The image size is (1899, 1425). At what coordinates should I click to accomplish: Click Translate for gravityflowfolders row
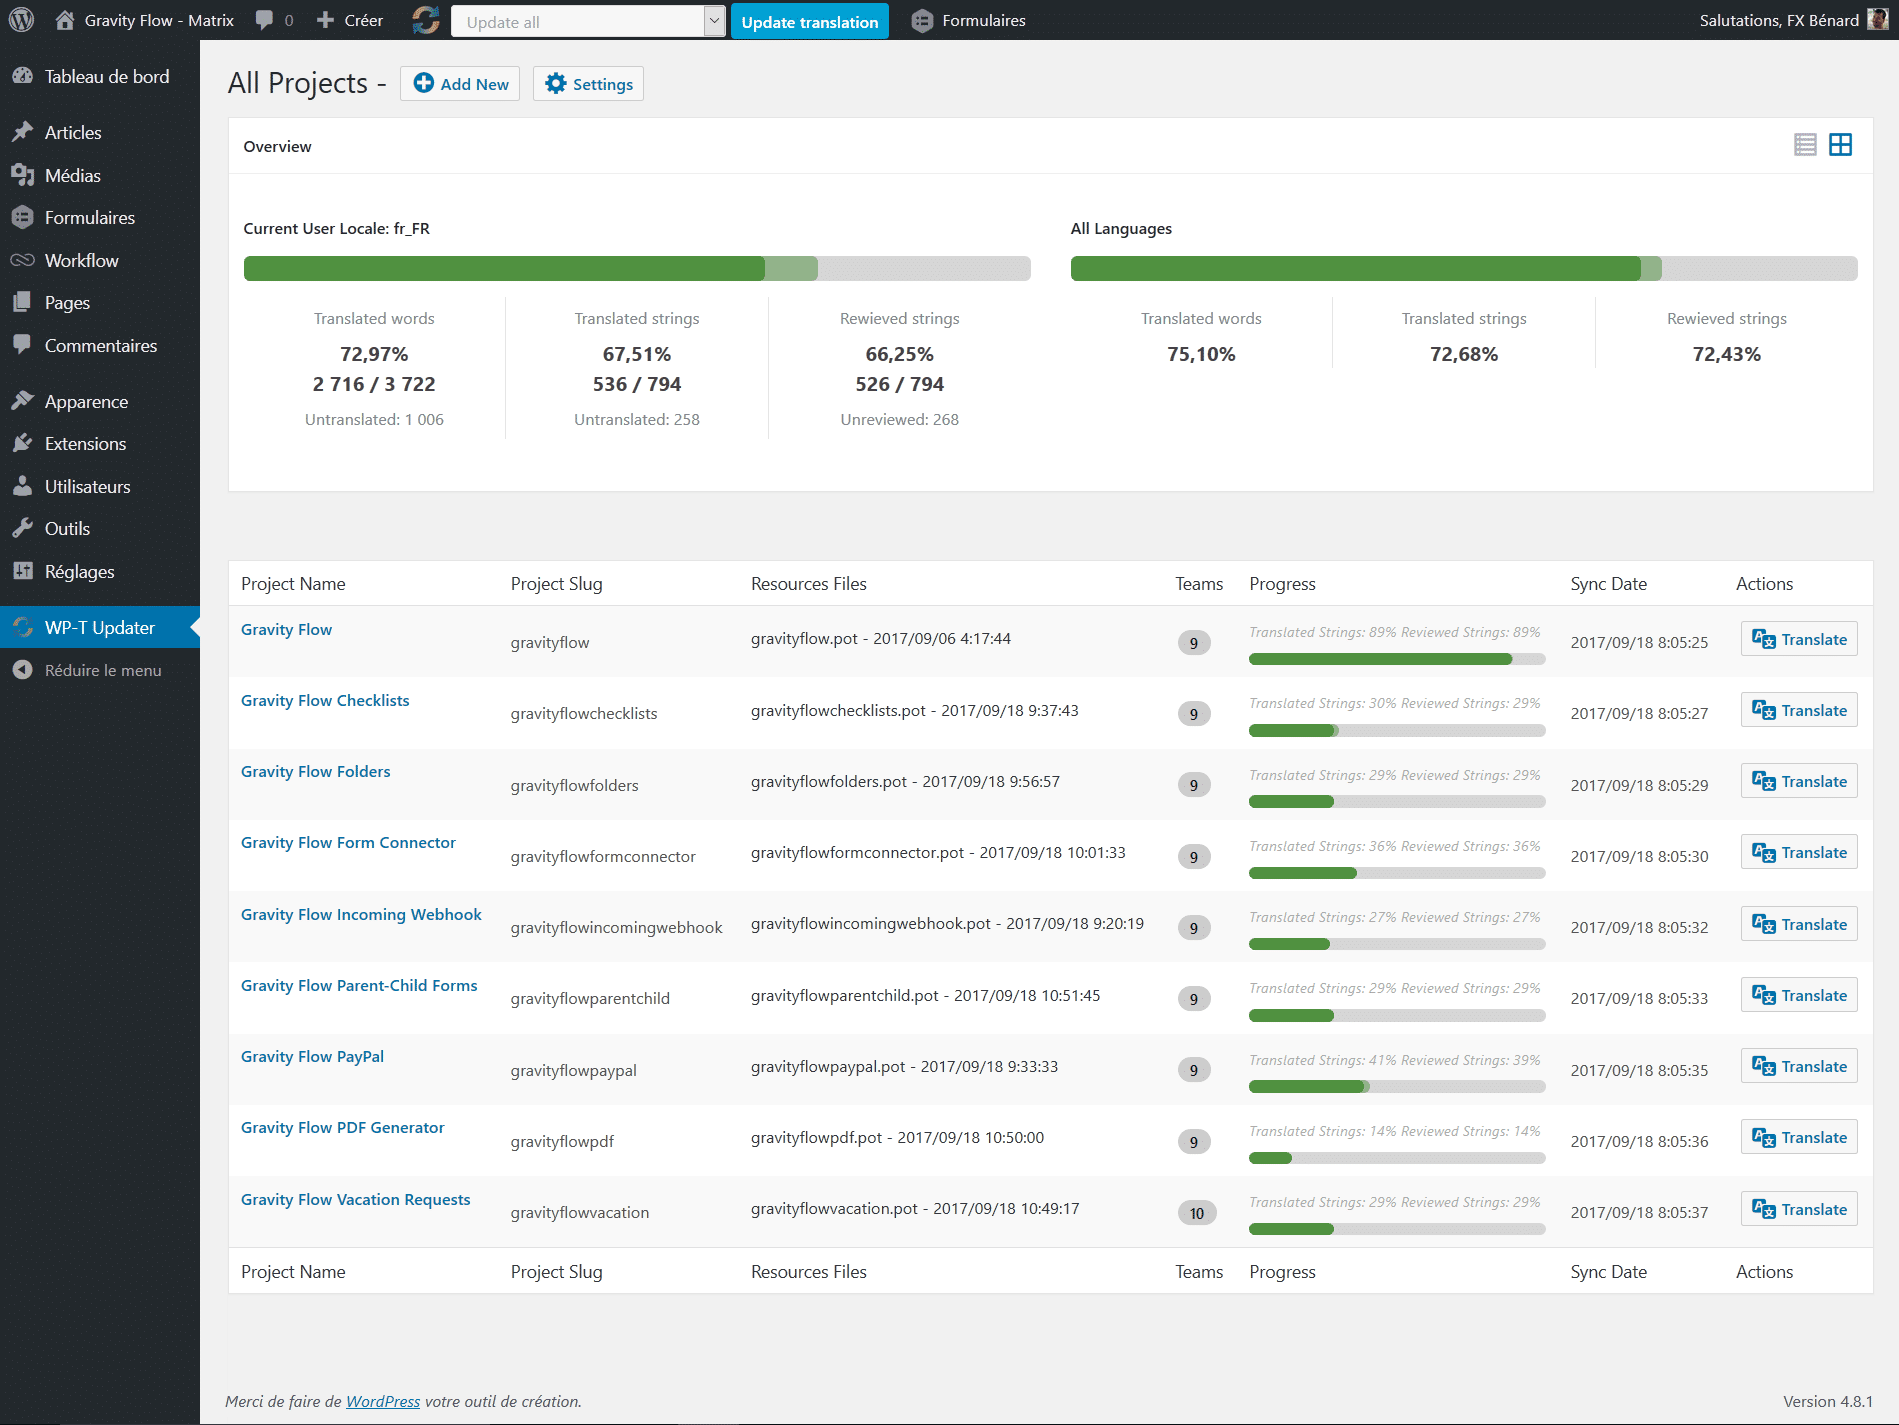coord(1799,781)
